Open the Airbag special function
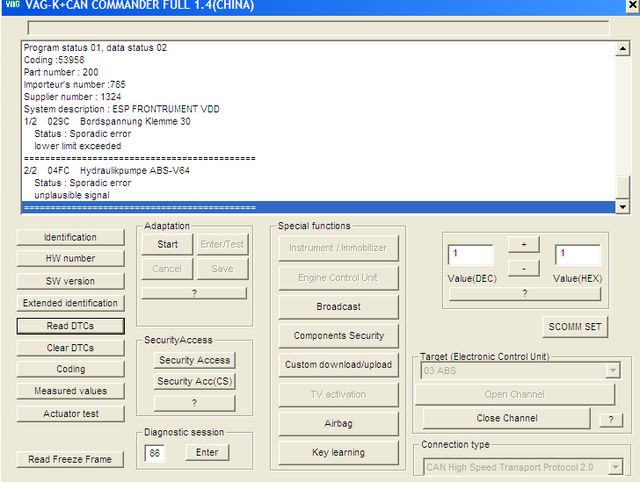The width and height of the screenshot is (640, 482). 338,424
